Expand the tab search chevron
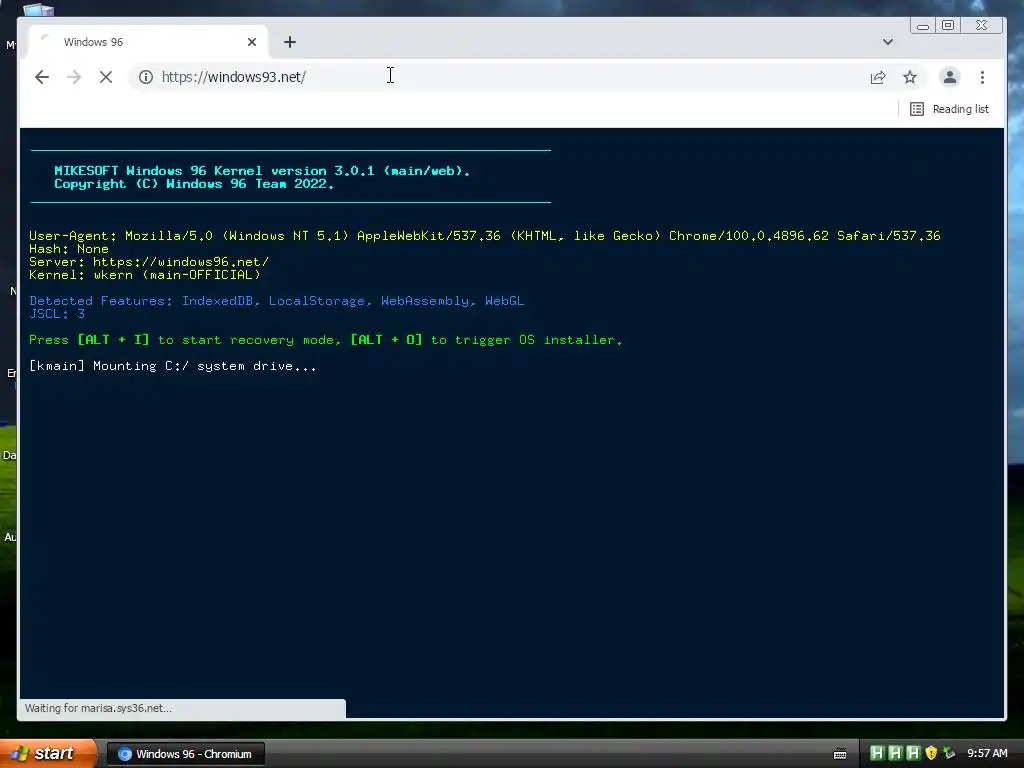This screenshot has width=1024, height=768. tap(888, 42)
